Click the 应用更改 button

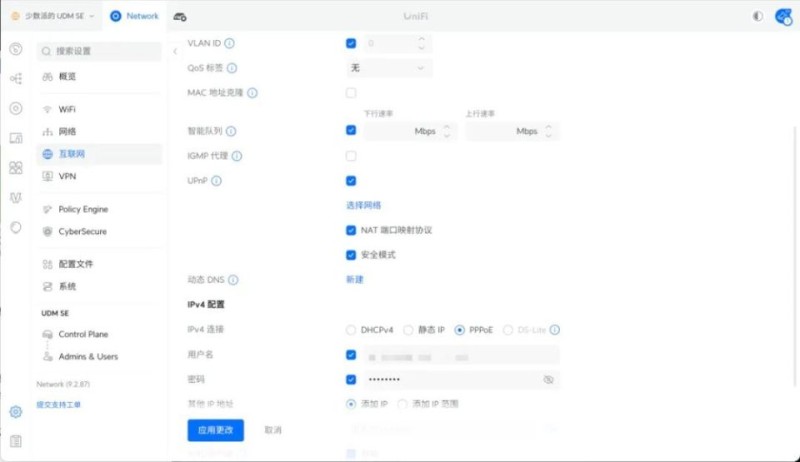215,430
